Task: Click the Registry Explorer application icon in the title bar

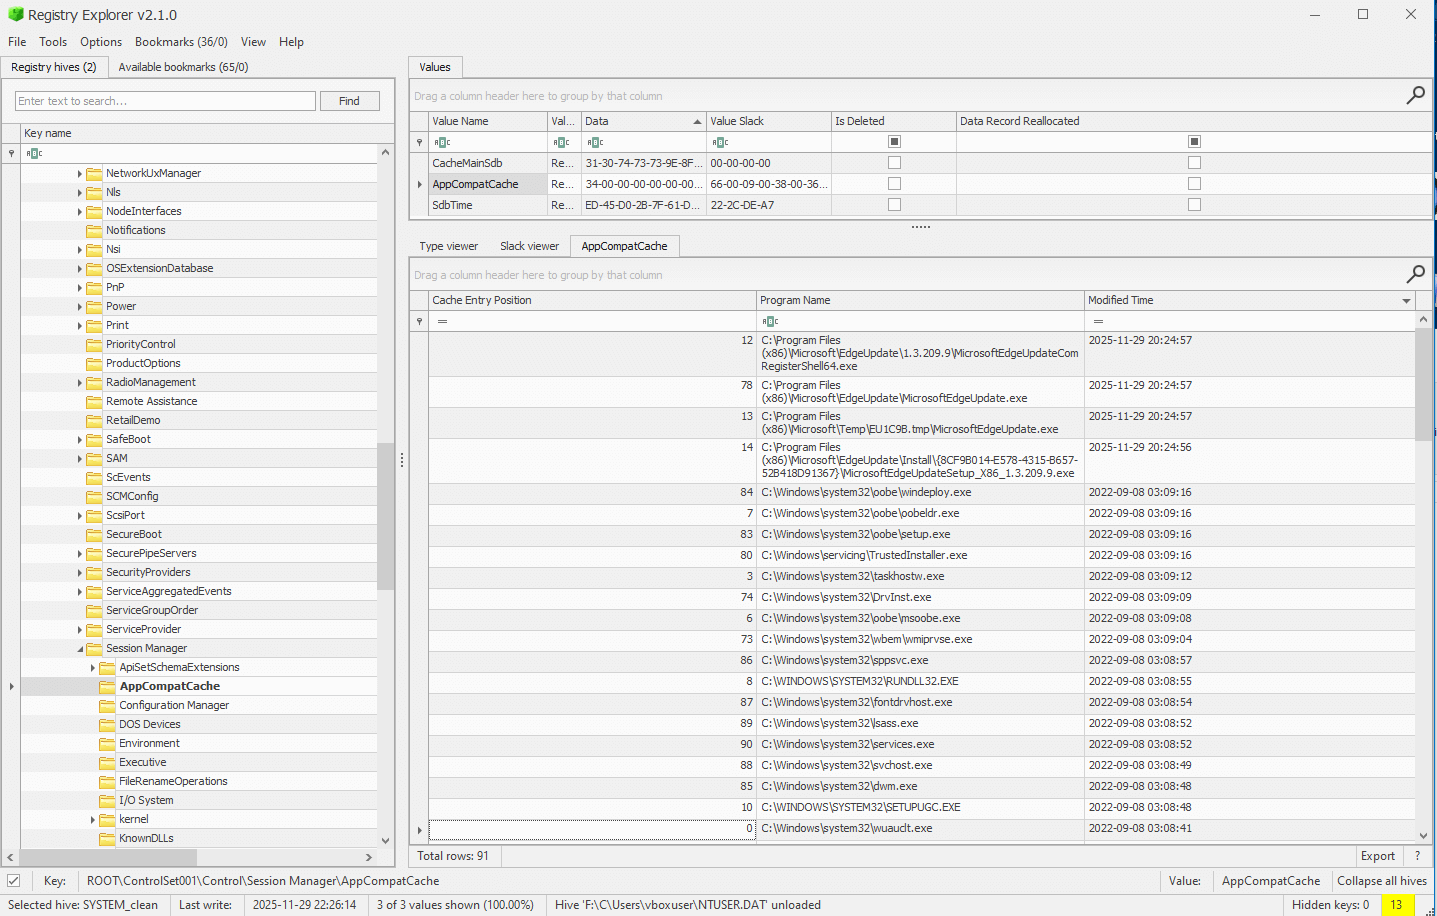Action: [x=14, y=14]
